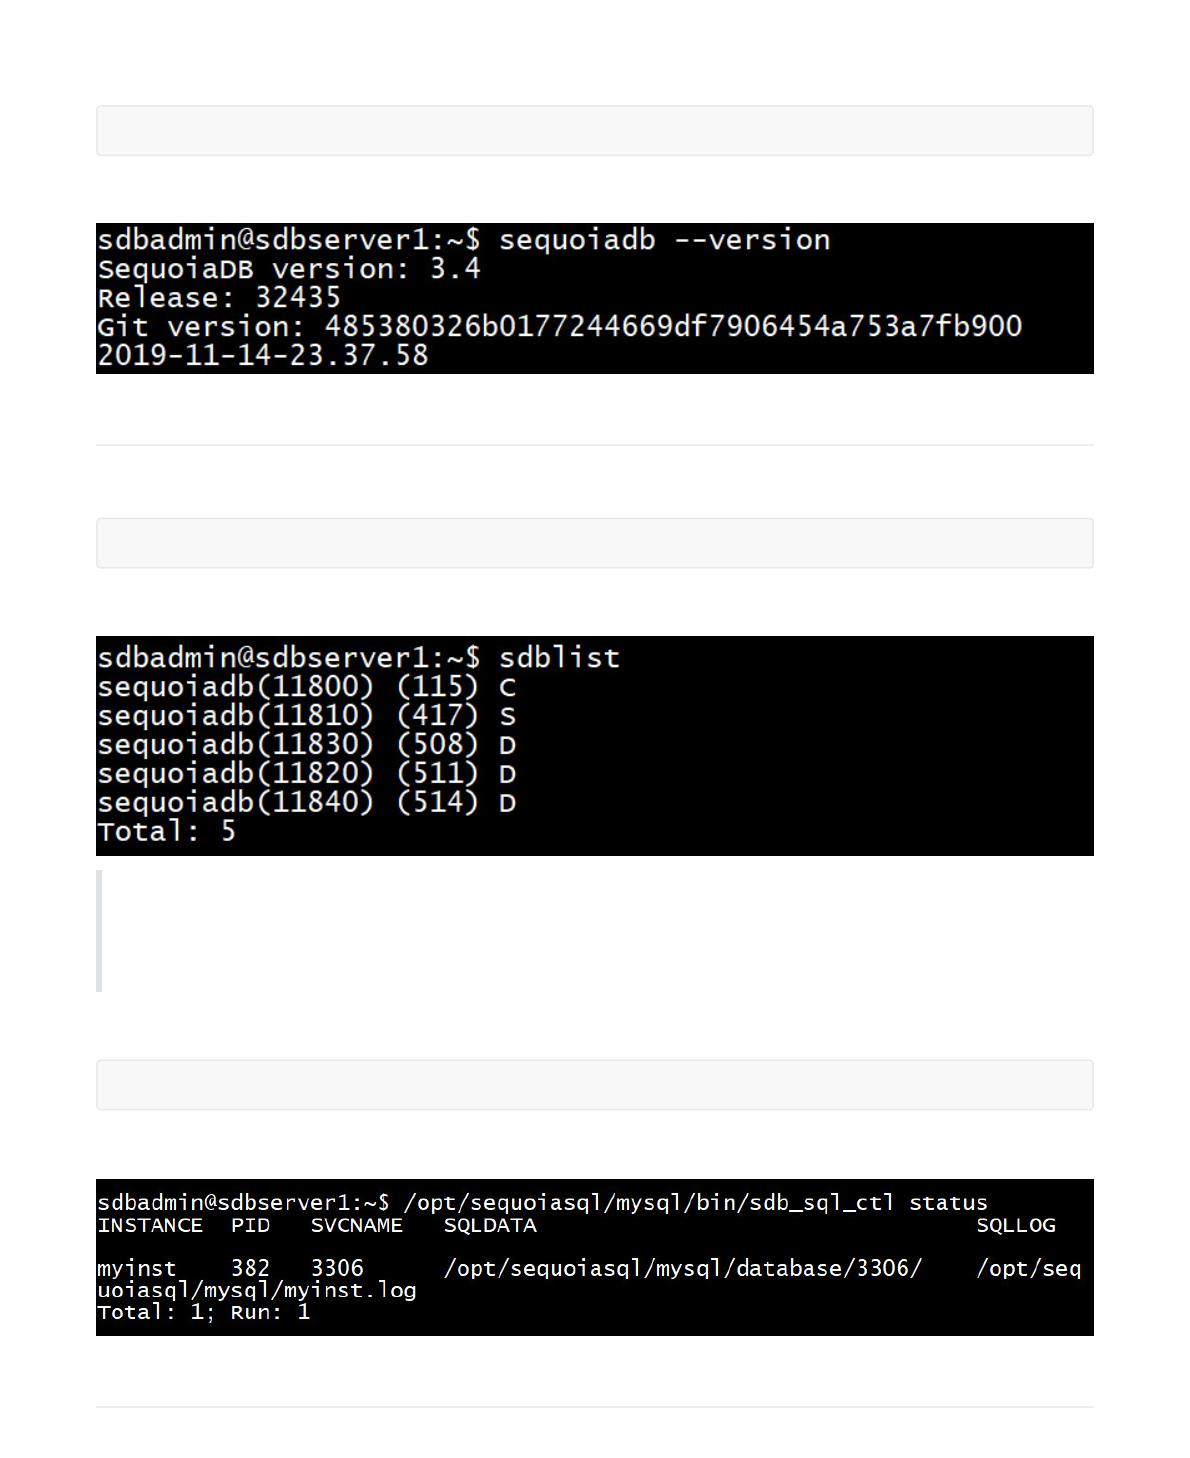
Task: Click the empty code block above sdblist output
Action: (594, 543)
